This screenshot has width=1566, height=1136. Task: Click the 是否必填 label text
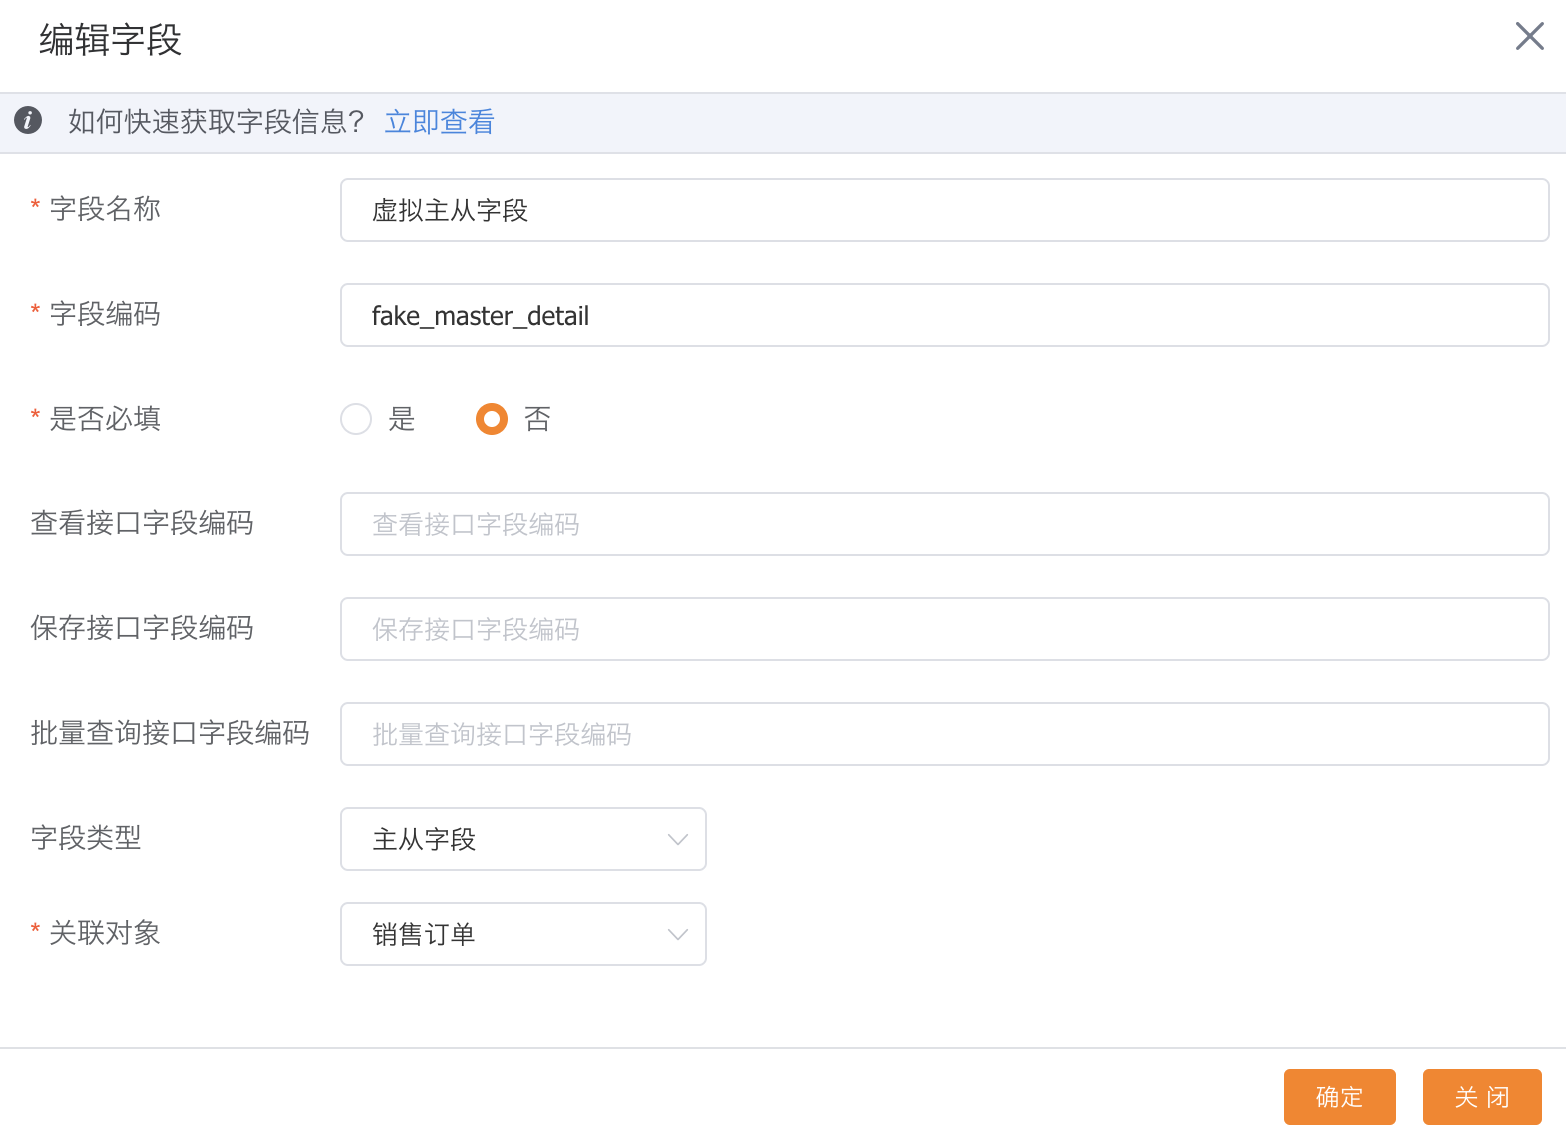point(105,418)
